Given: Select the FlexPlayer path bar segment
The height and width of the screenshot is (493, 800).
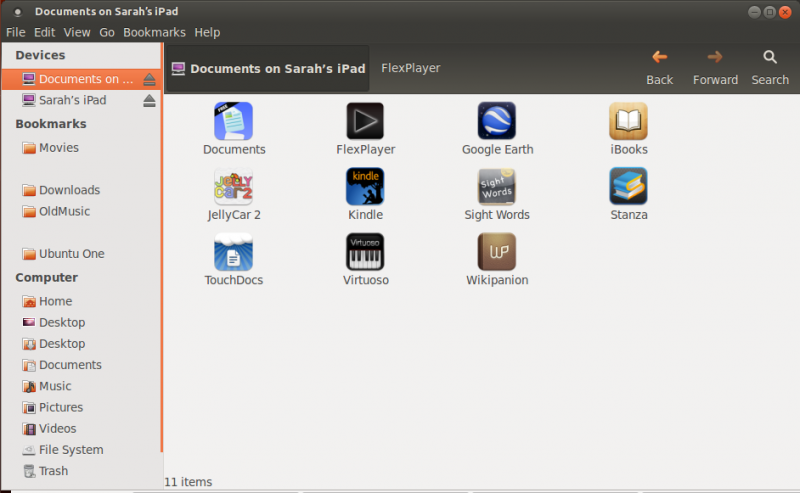Looking at the screenshot, I should pos(410,68).
